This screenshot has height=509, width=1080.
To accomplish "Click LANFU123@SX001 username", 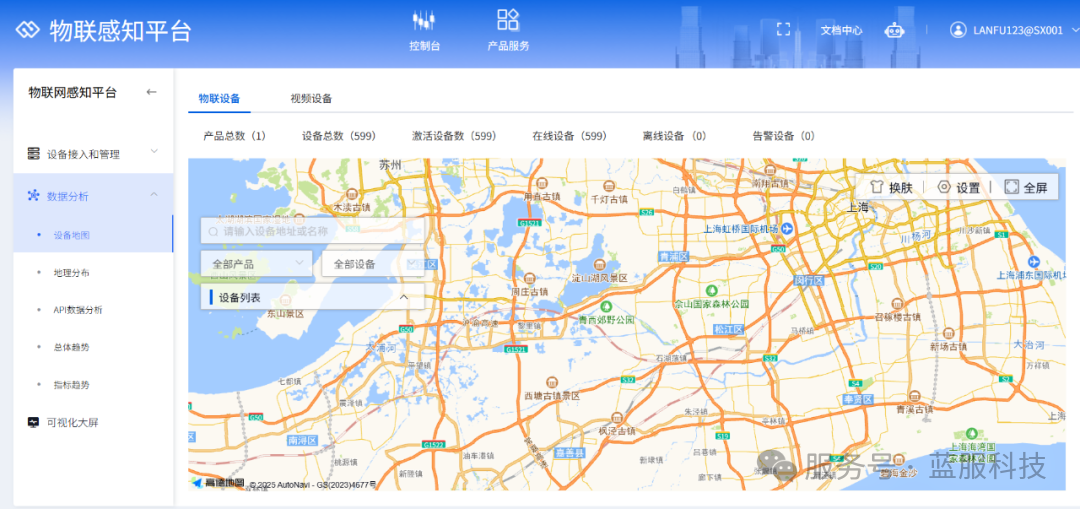I will pos(1018,30).
